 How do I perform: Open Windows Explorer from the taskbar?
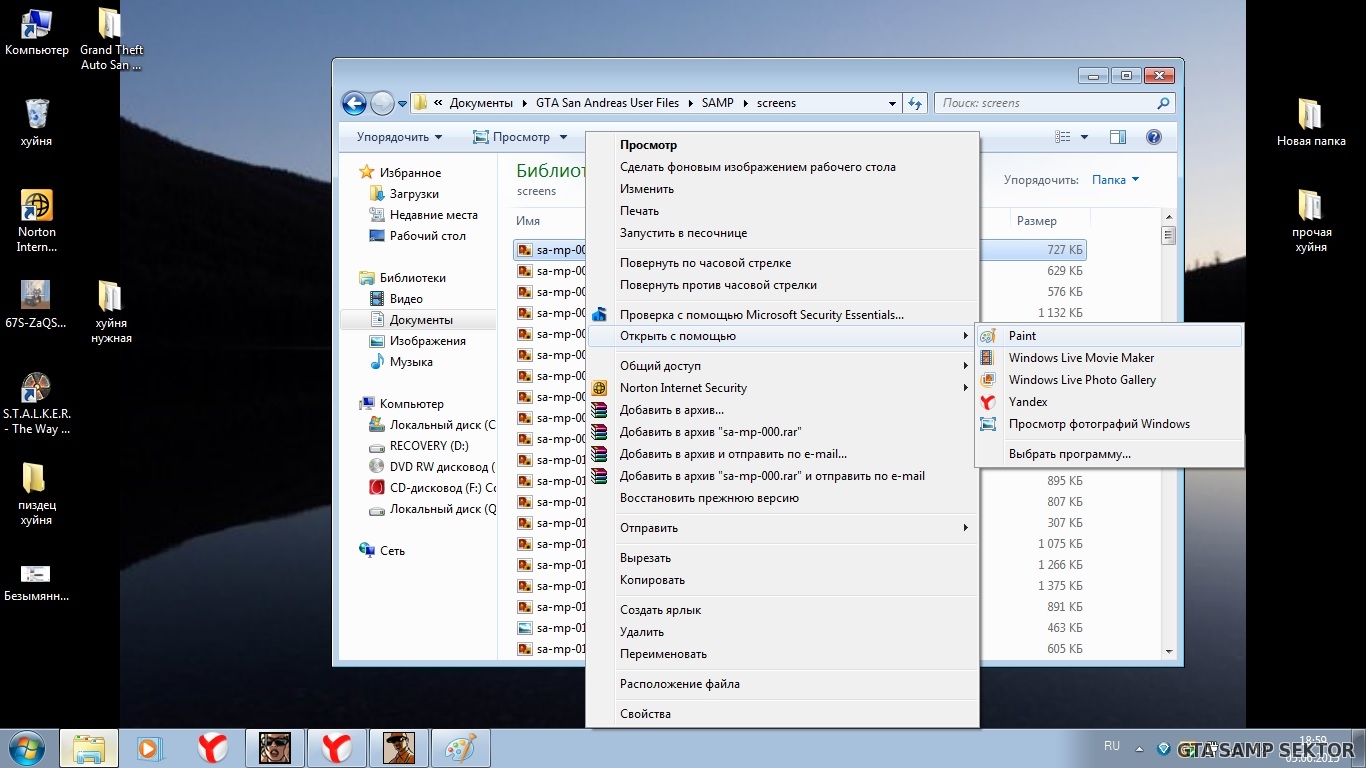tap(89, 748)
